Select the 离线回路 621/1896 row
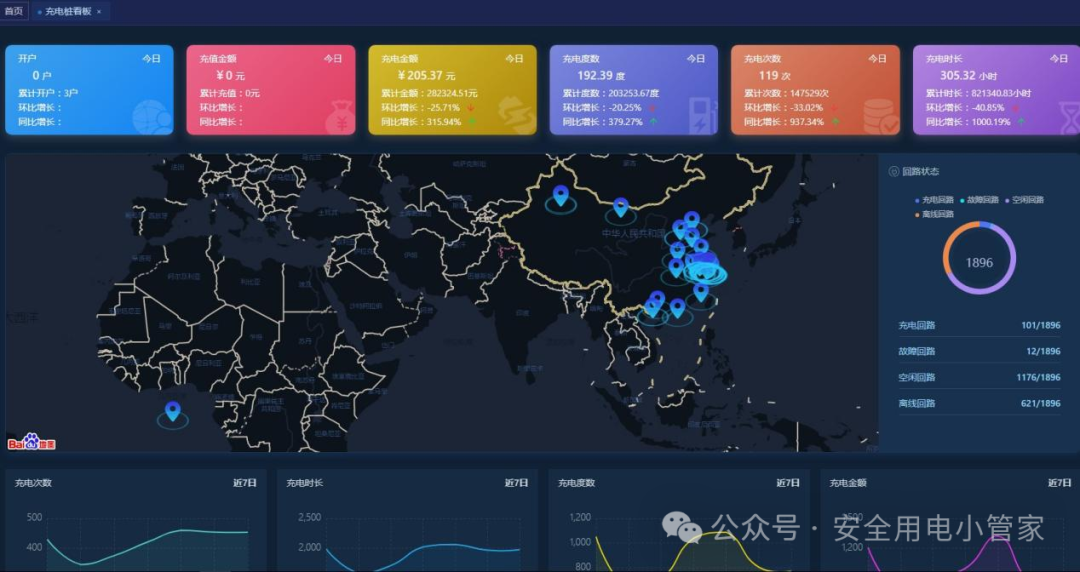The width and height of the screenshot is (1080, 572). (x=979, y=404)
